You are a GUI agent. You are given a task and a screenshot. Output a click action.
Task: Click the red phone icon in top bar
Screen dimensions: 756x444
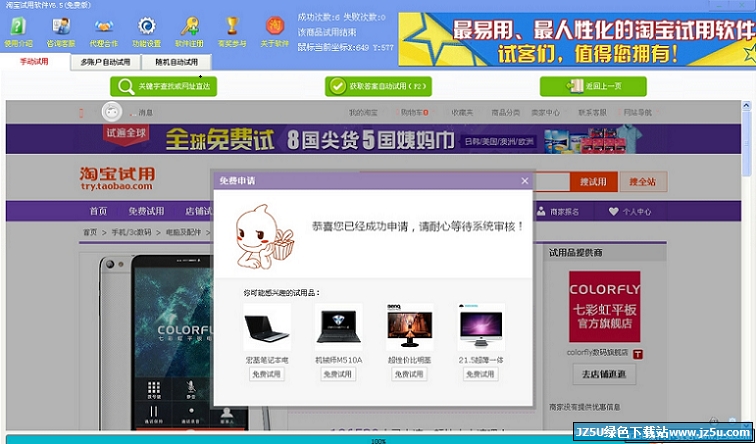click(81, 113)
